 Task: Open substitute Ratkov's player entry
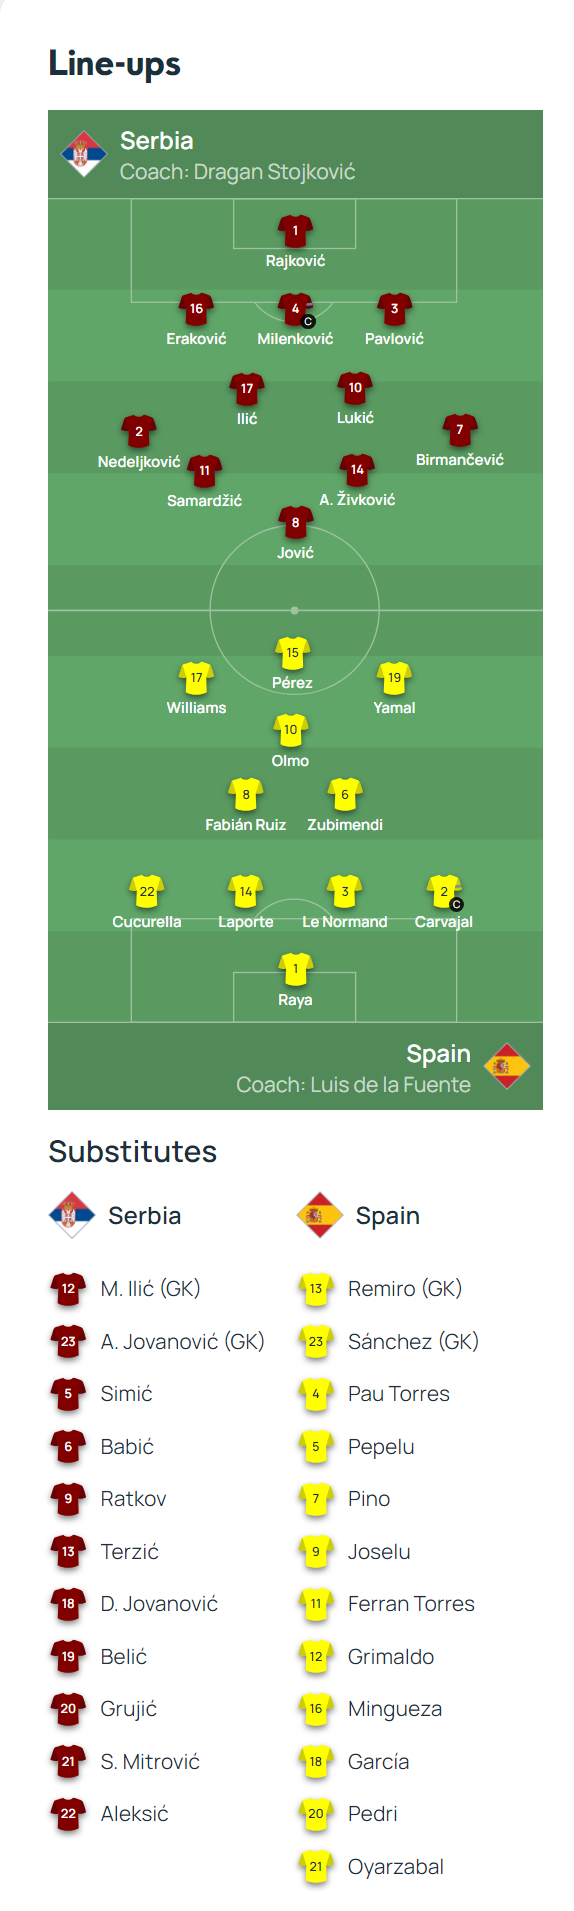tap(110, 1499)
